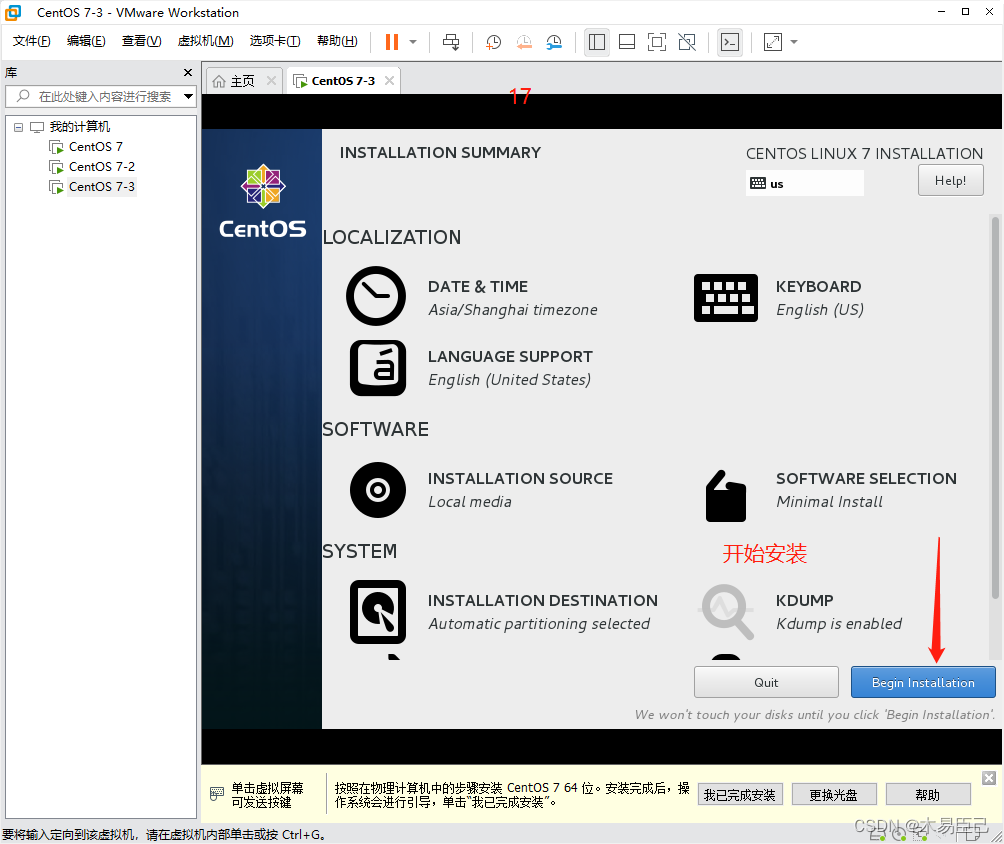This screenshot has width=1004, height=844.
Task: Click the Minimal Install text
Action: pyautogui.click(x=829, y=502)
